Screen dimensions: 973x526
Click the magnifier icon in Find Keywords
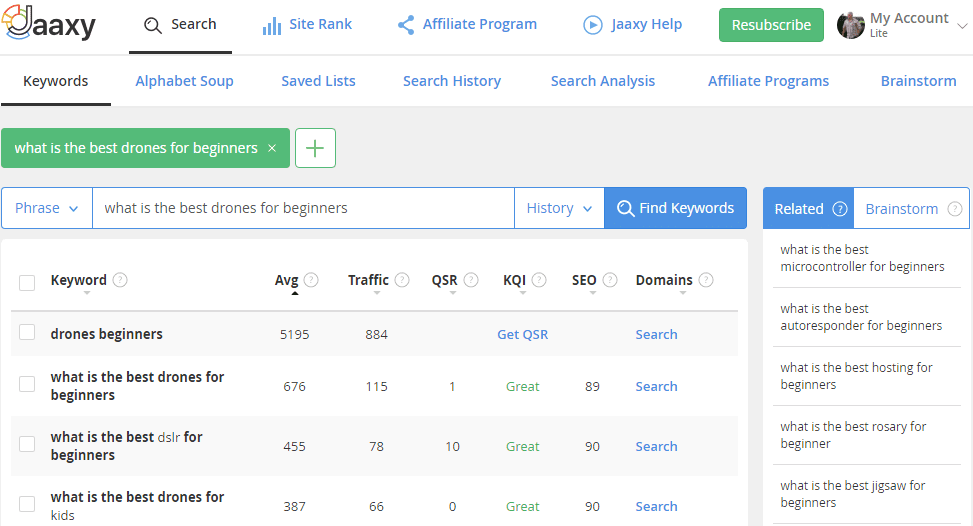pos(625,208)
